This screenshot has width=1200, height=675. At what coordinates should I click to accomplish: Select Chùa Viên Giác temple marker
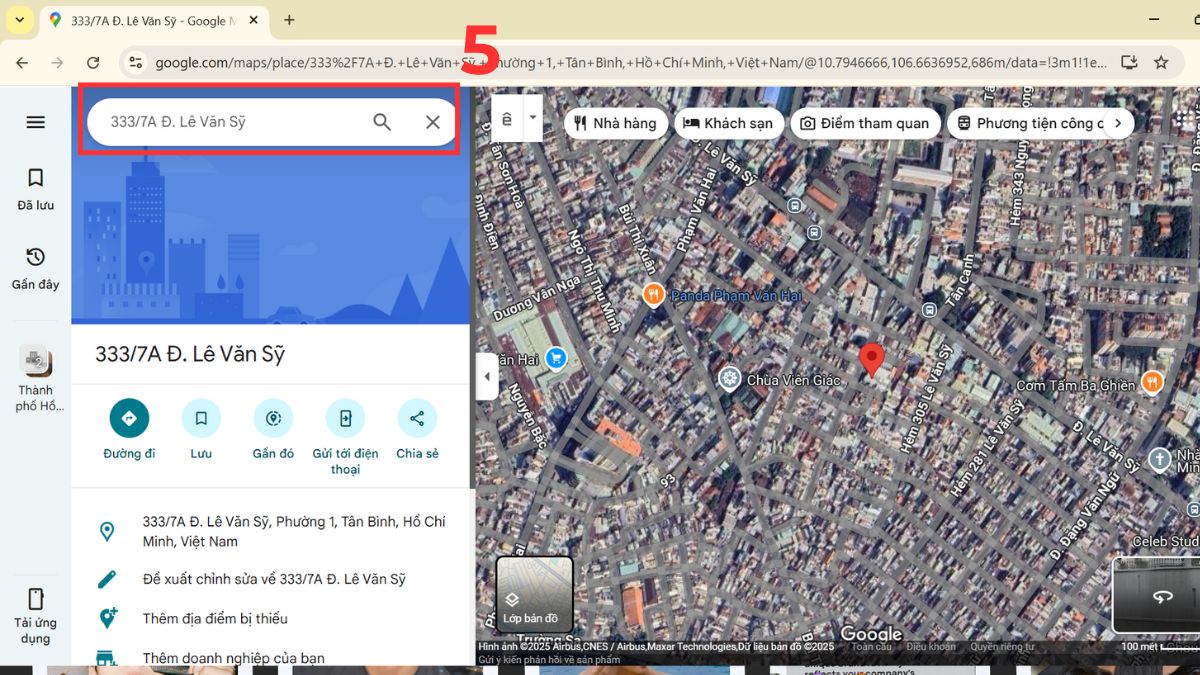point(731,379)
